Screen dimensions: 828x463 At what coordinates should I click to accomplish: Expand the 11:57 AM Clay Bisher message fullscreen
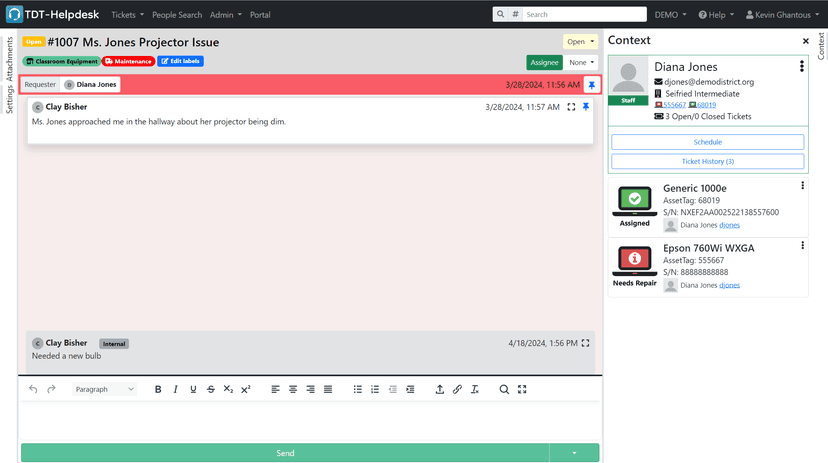[571, 107]
